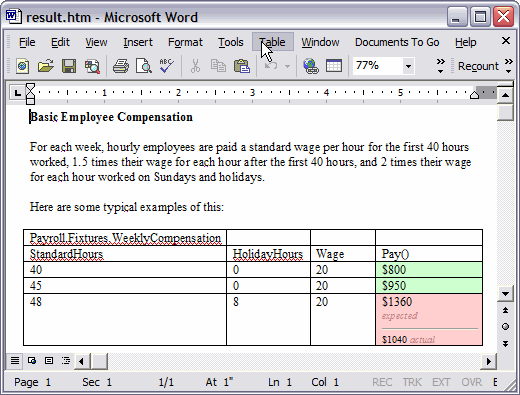Screen dimensions: 520x395
Task: Expand the Undo history dropdown arrow
Action: 287,66
